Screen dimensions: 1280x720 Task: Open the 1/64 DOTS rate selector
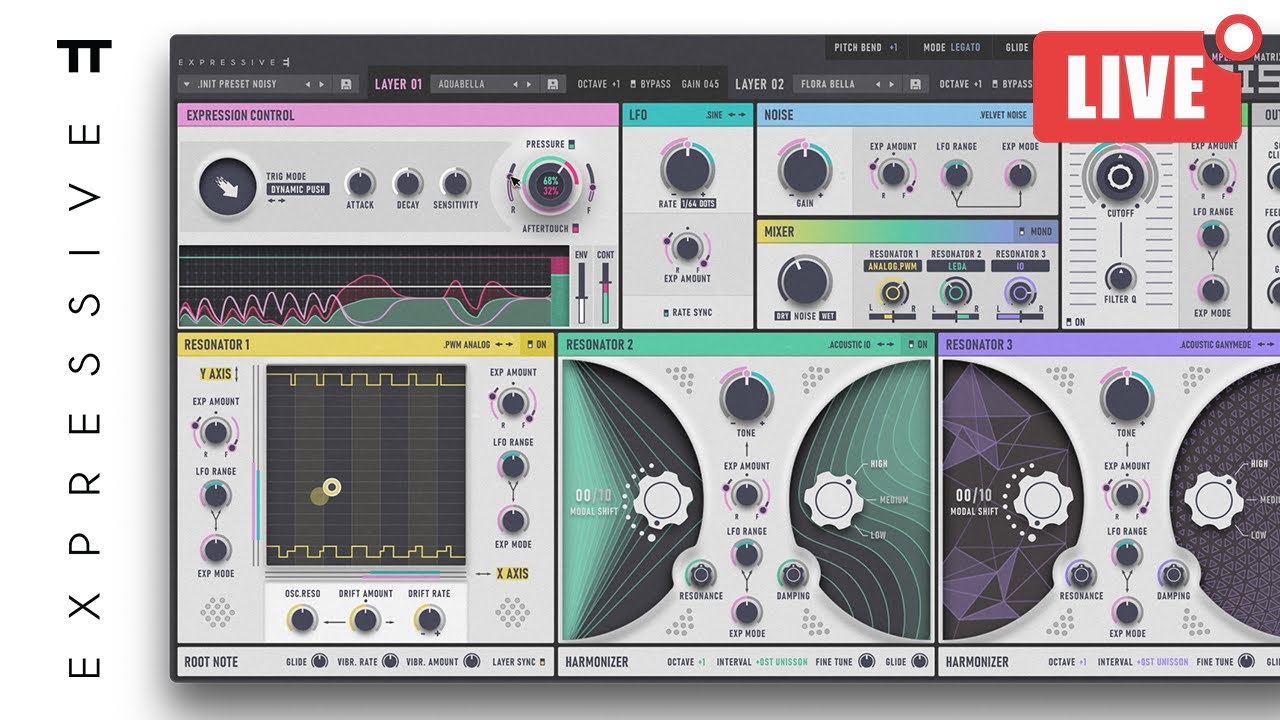[701, 204]
